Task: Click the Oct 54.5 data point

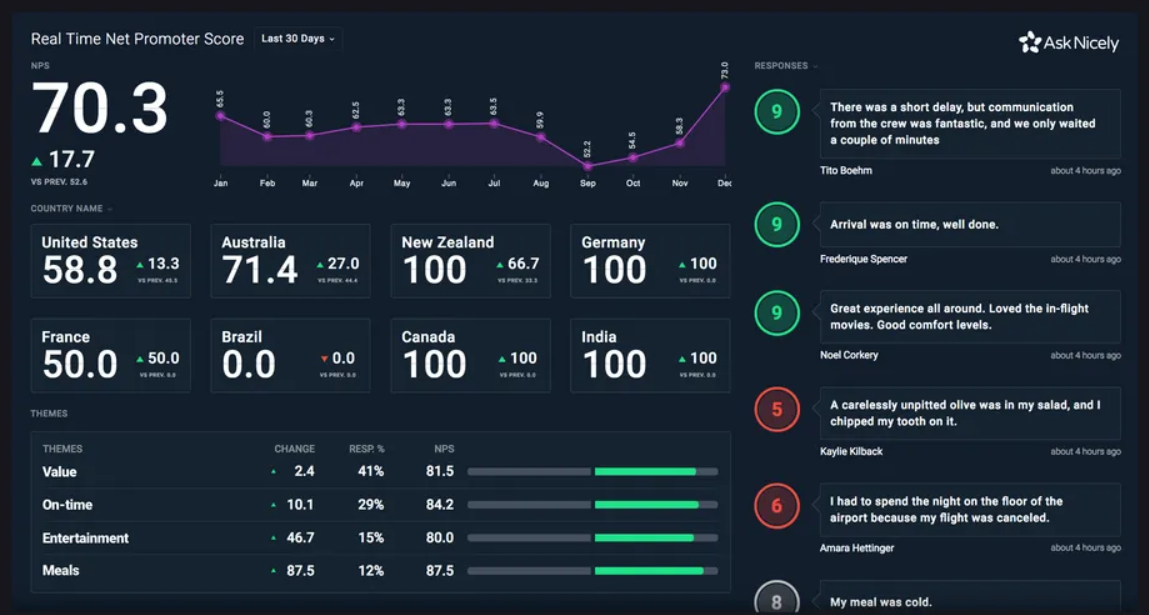Action: pos(633,158)
